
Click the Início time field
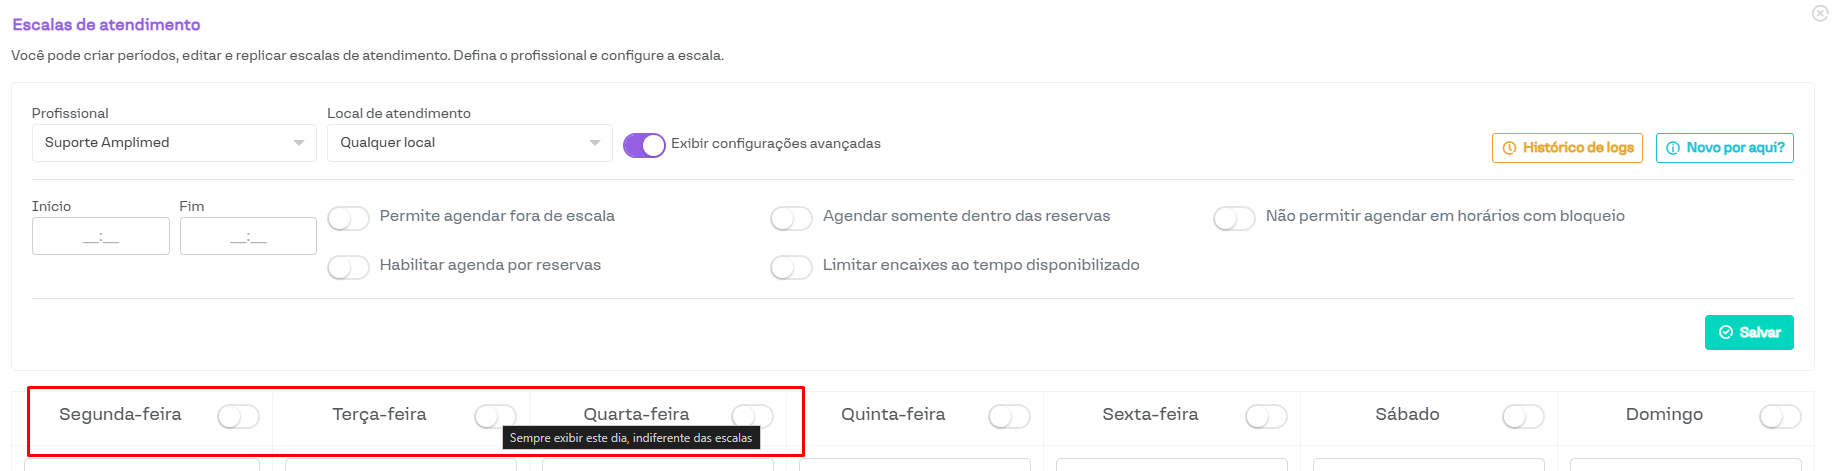(x=101, y=237)
